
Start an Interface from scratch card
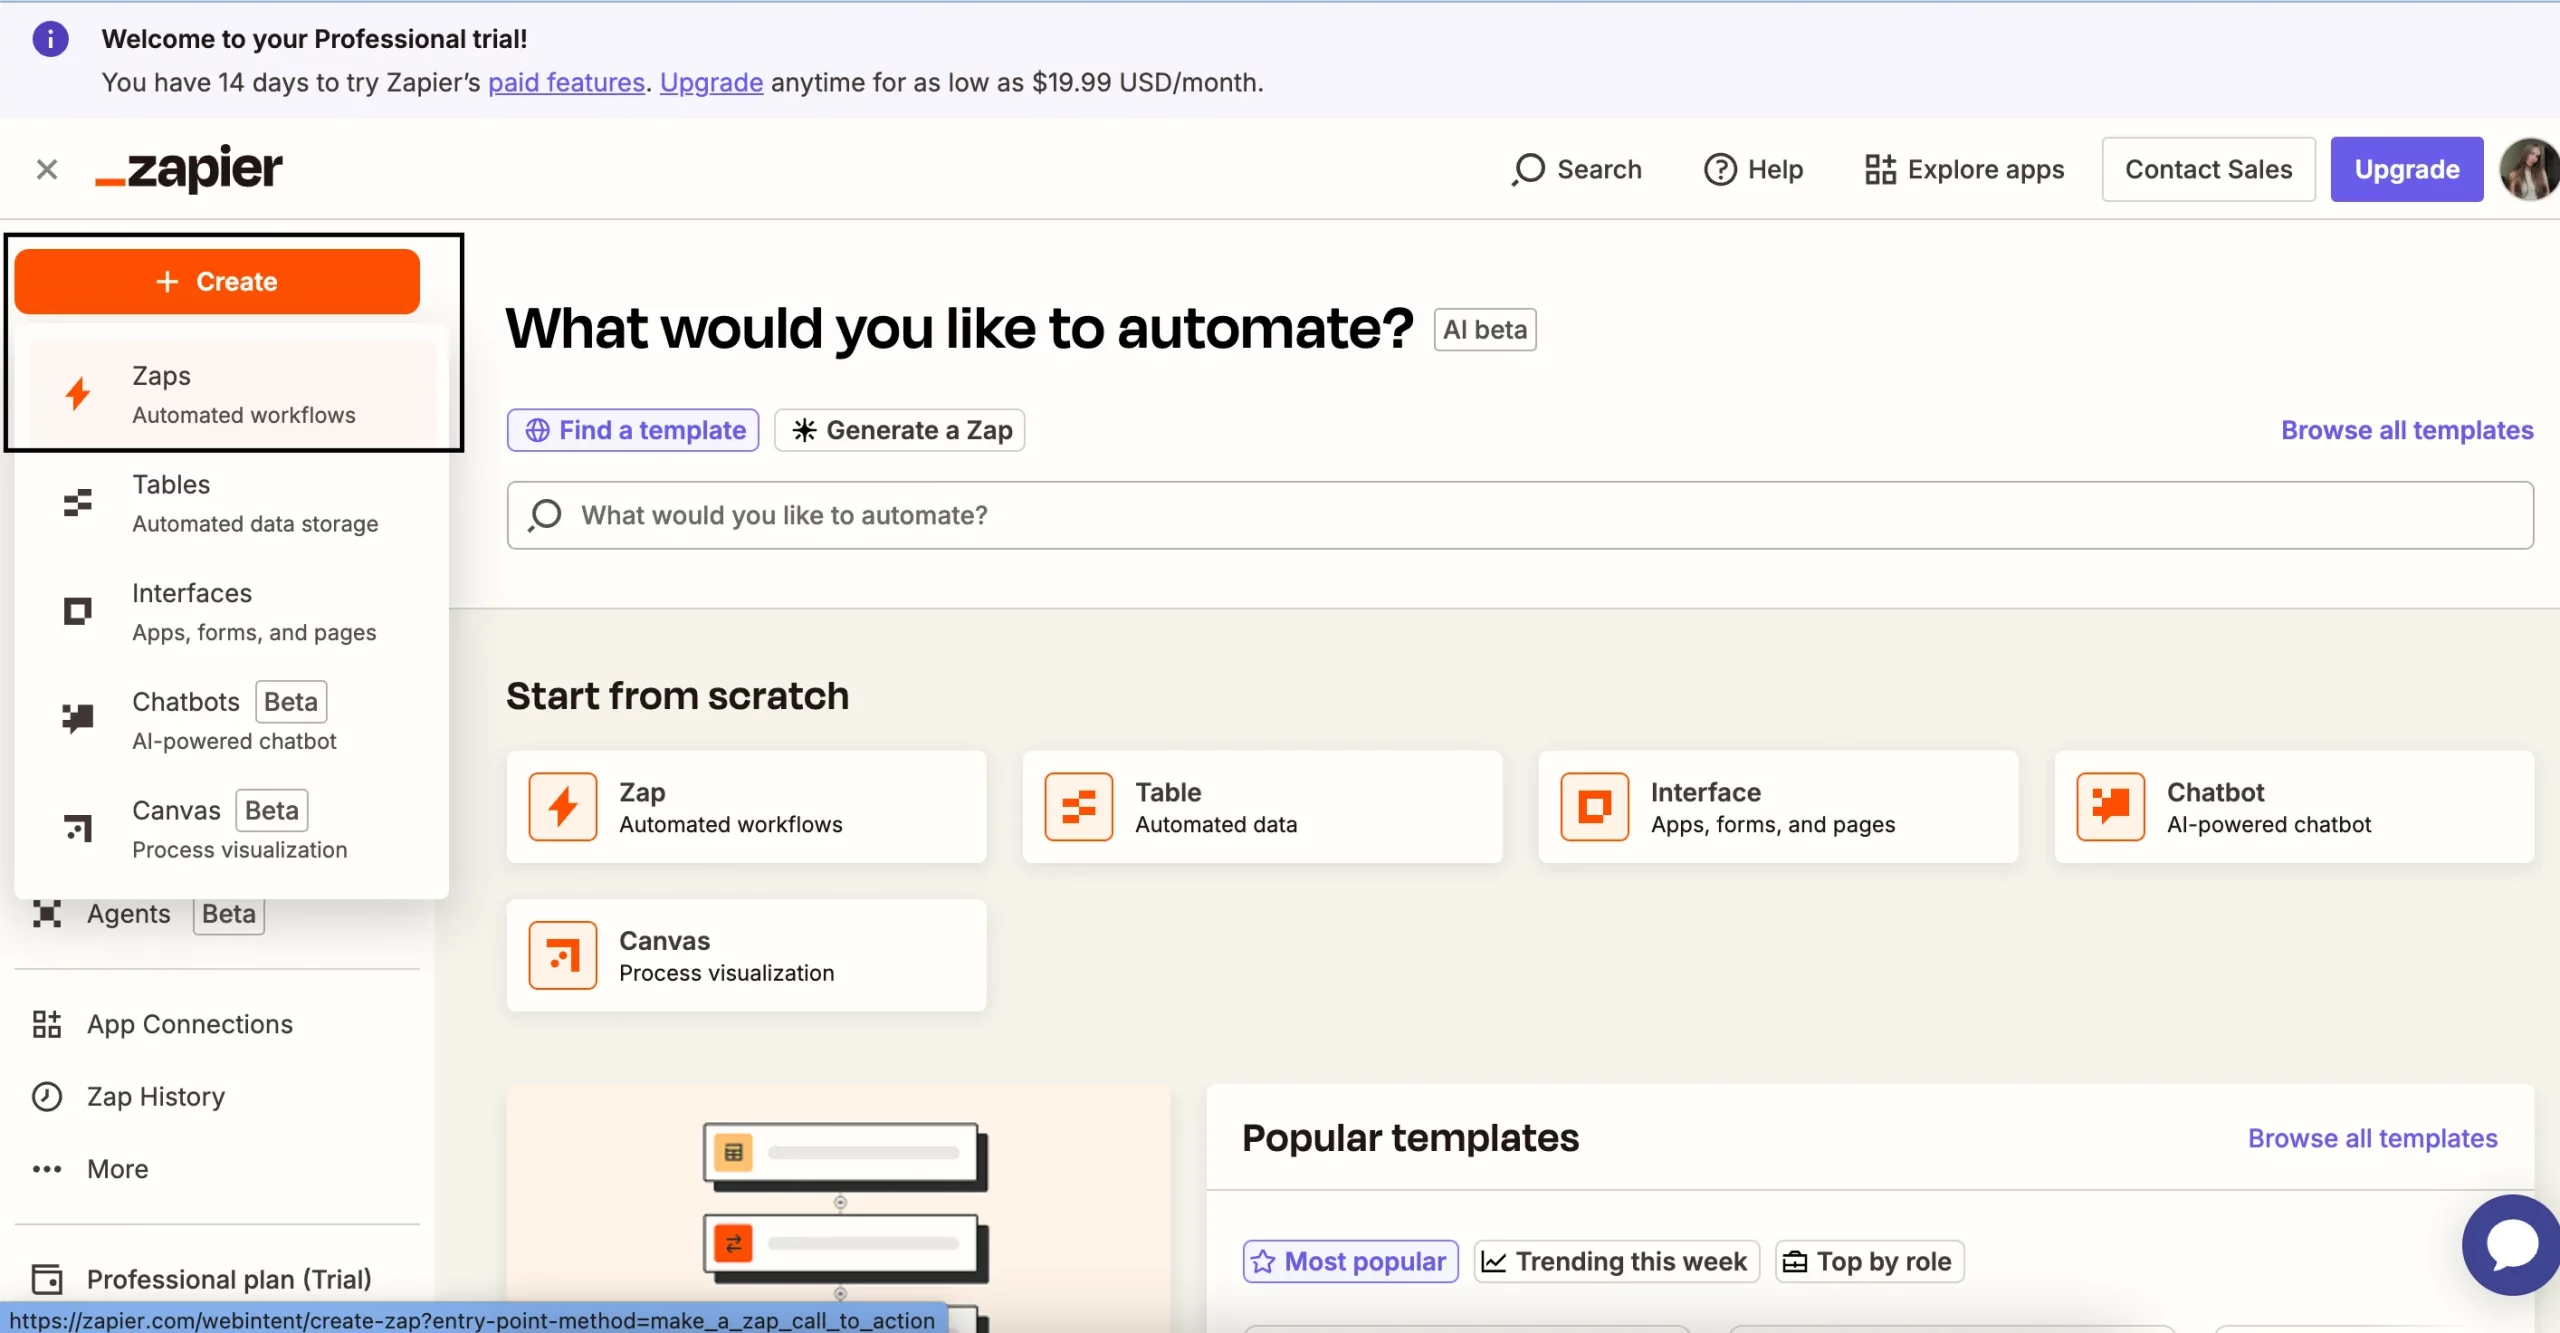pos(1778,807)
